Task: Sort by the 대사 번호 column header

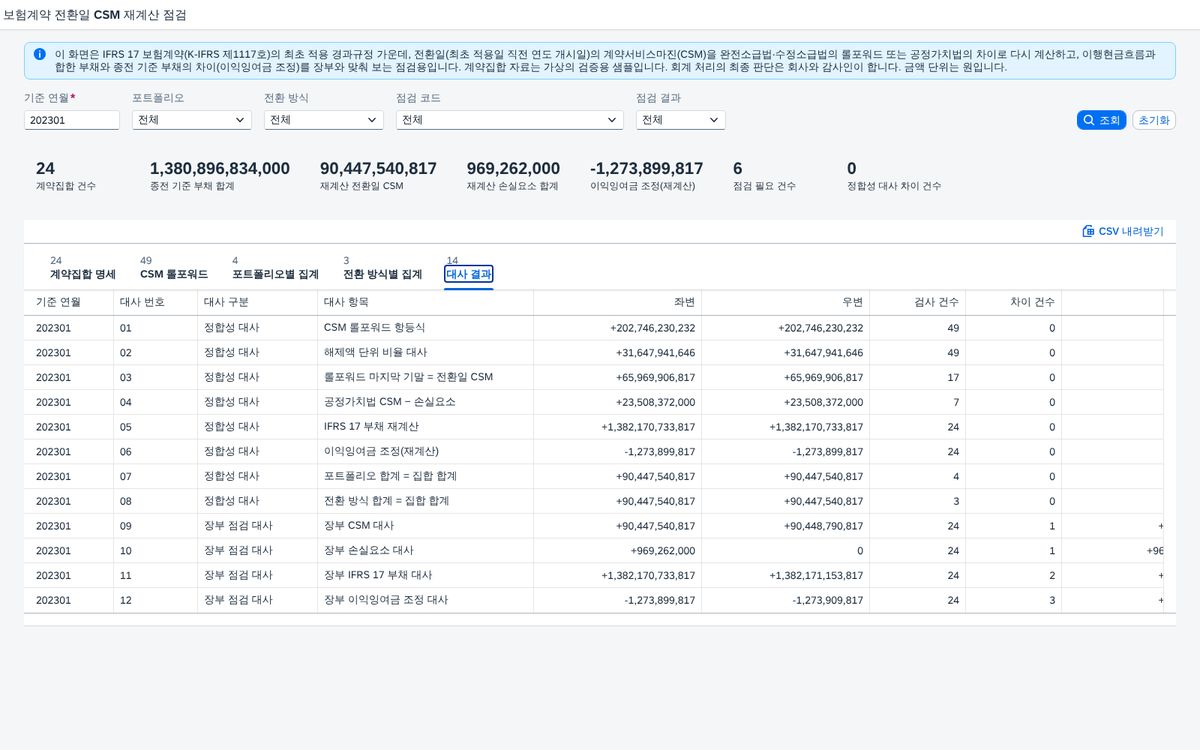Action: coord(155,302)
